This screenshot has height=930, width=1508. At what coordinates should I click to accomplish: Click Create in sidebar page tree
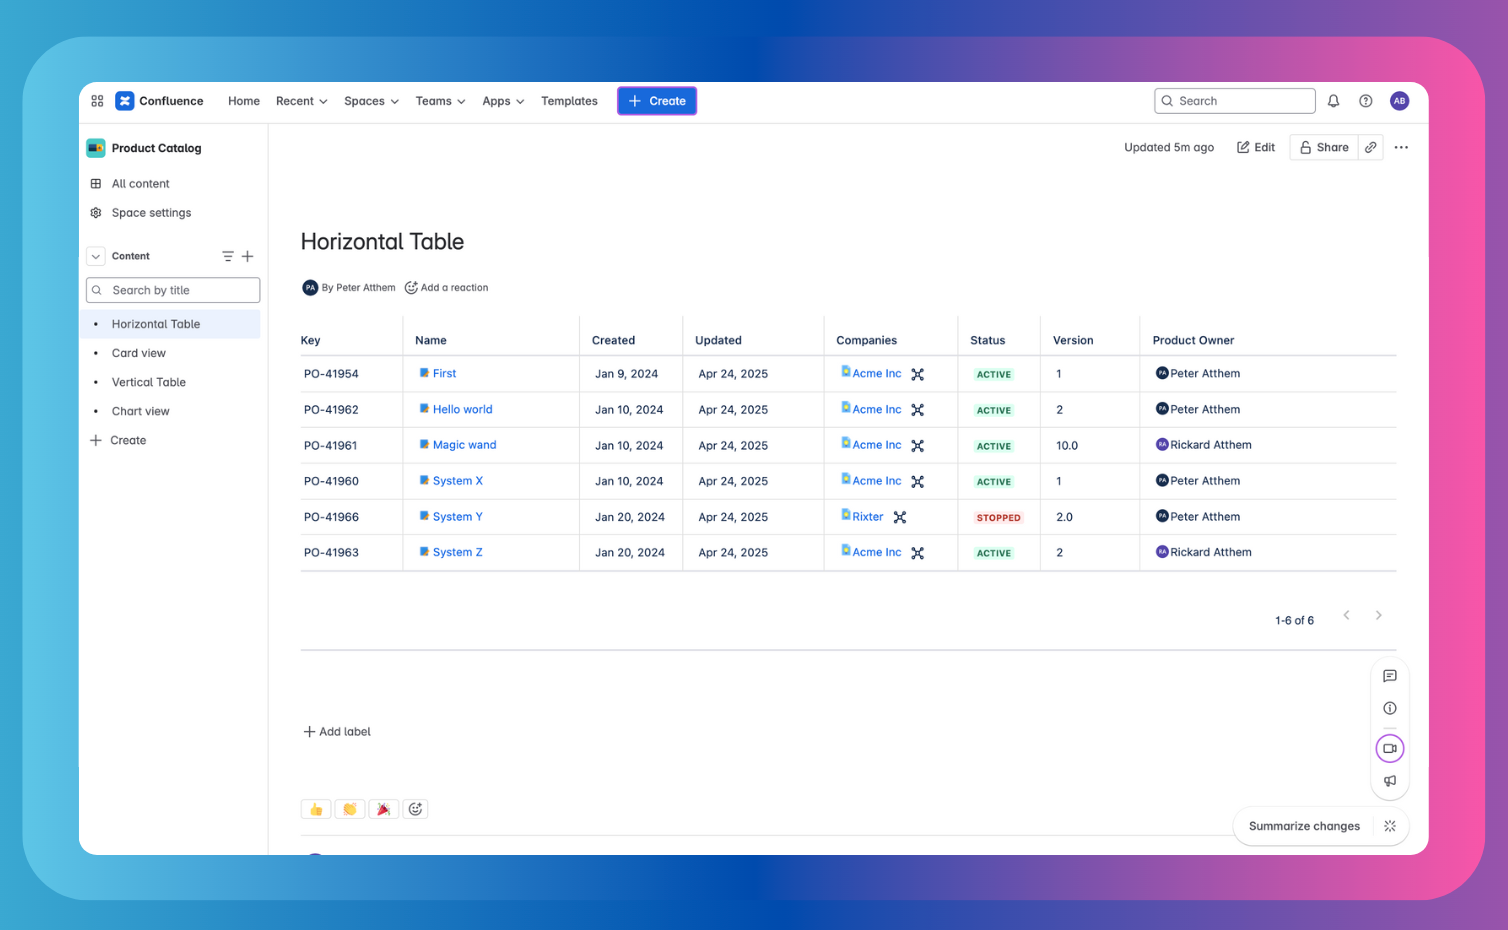pos(118,440)
